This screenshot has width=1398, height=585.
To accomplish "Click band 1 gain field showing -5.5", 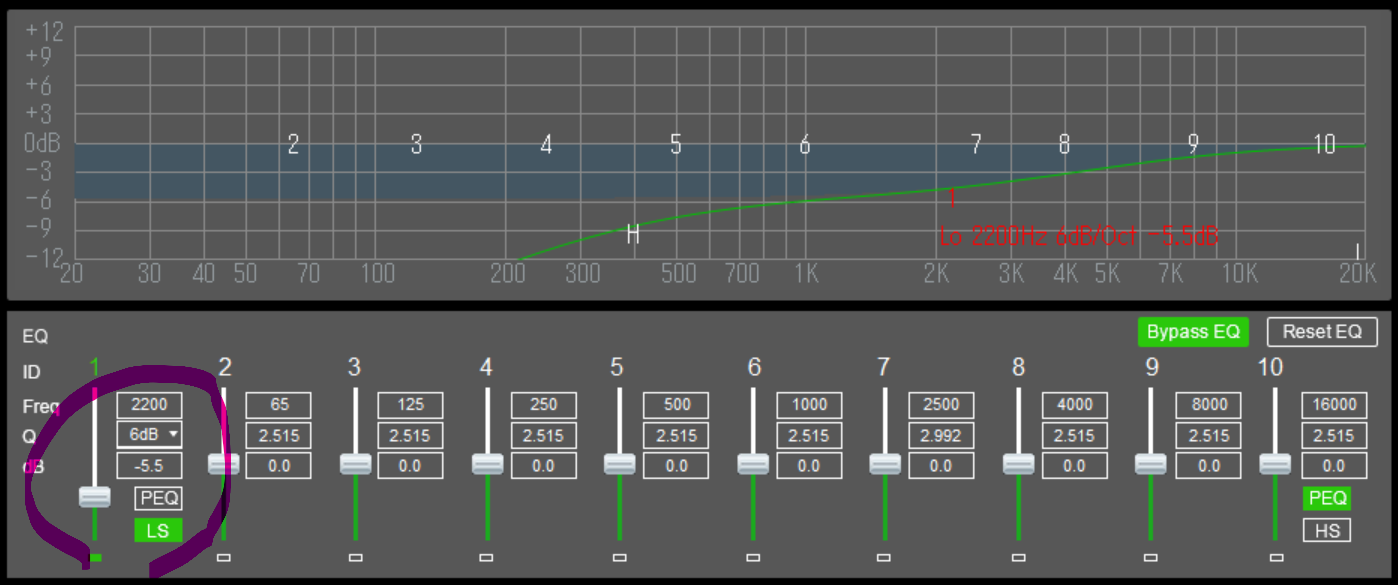I will 149,466.
